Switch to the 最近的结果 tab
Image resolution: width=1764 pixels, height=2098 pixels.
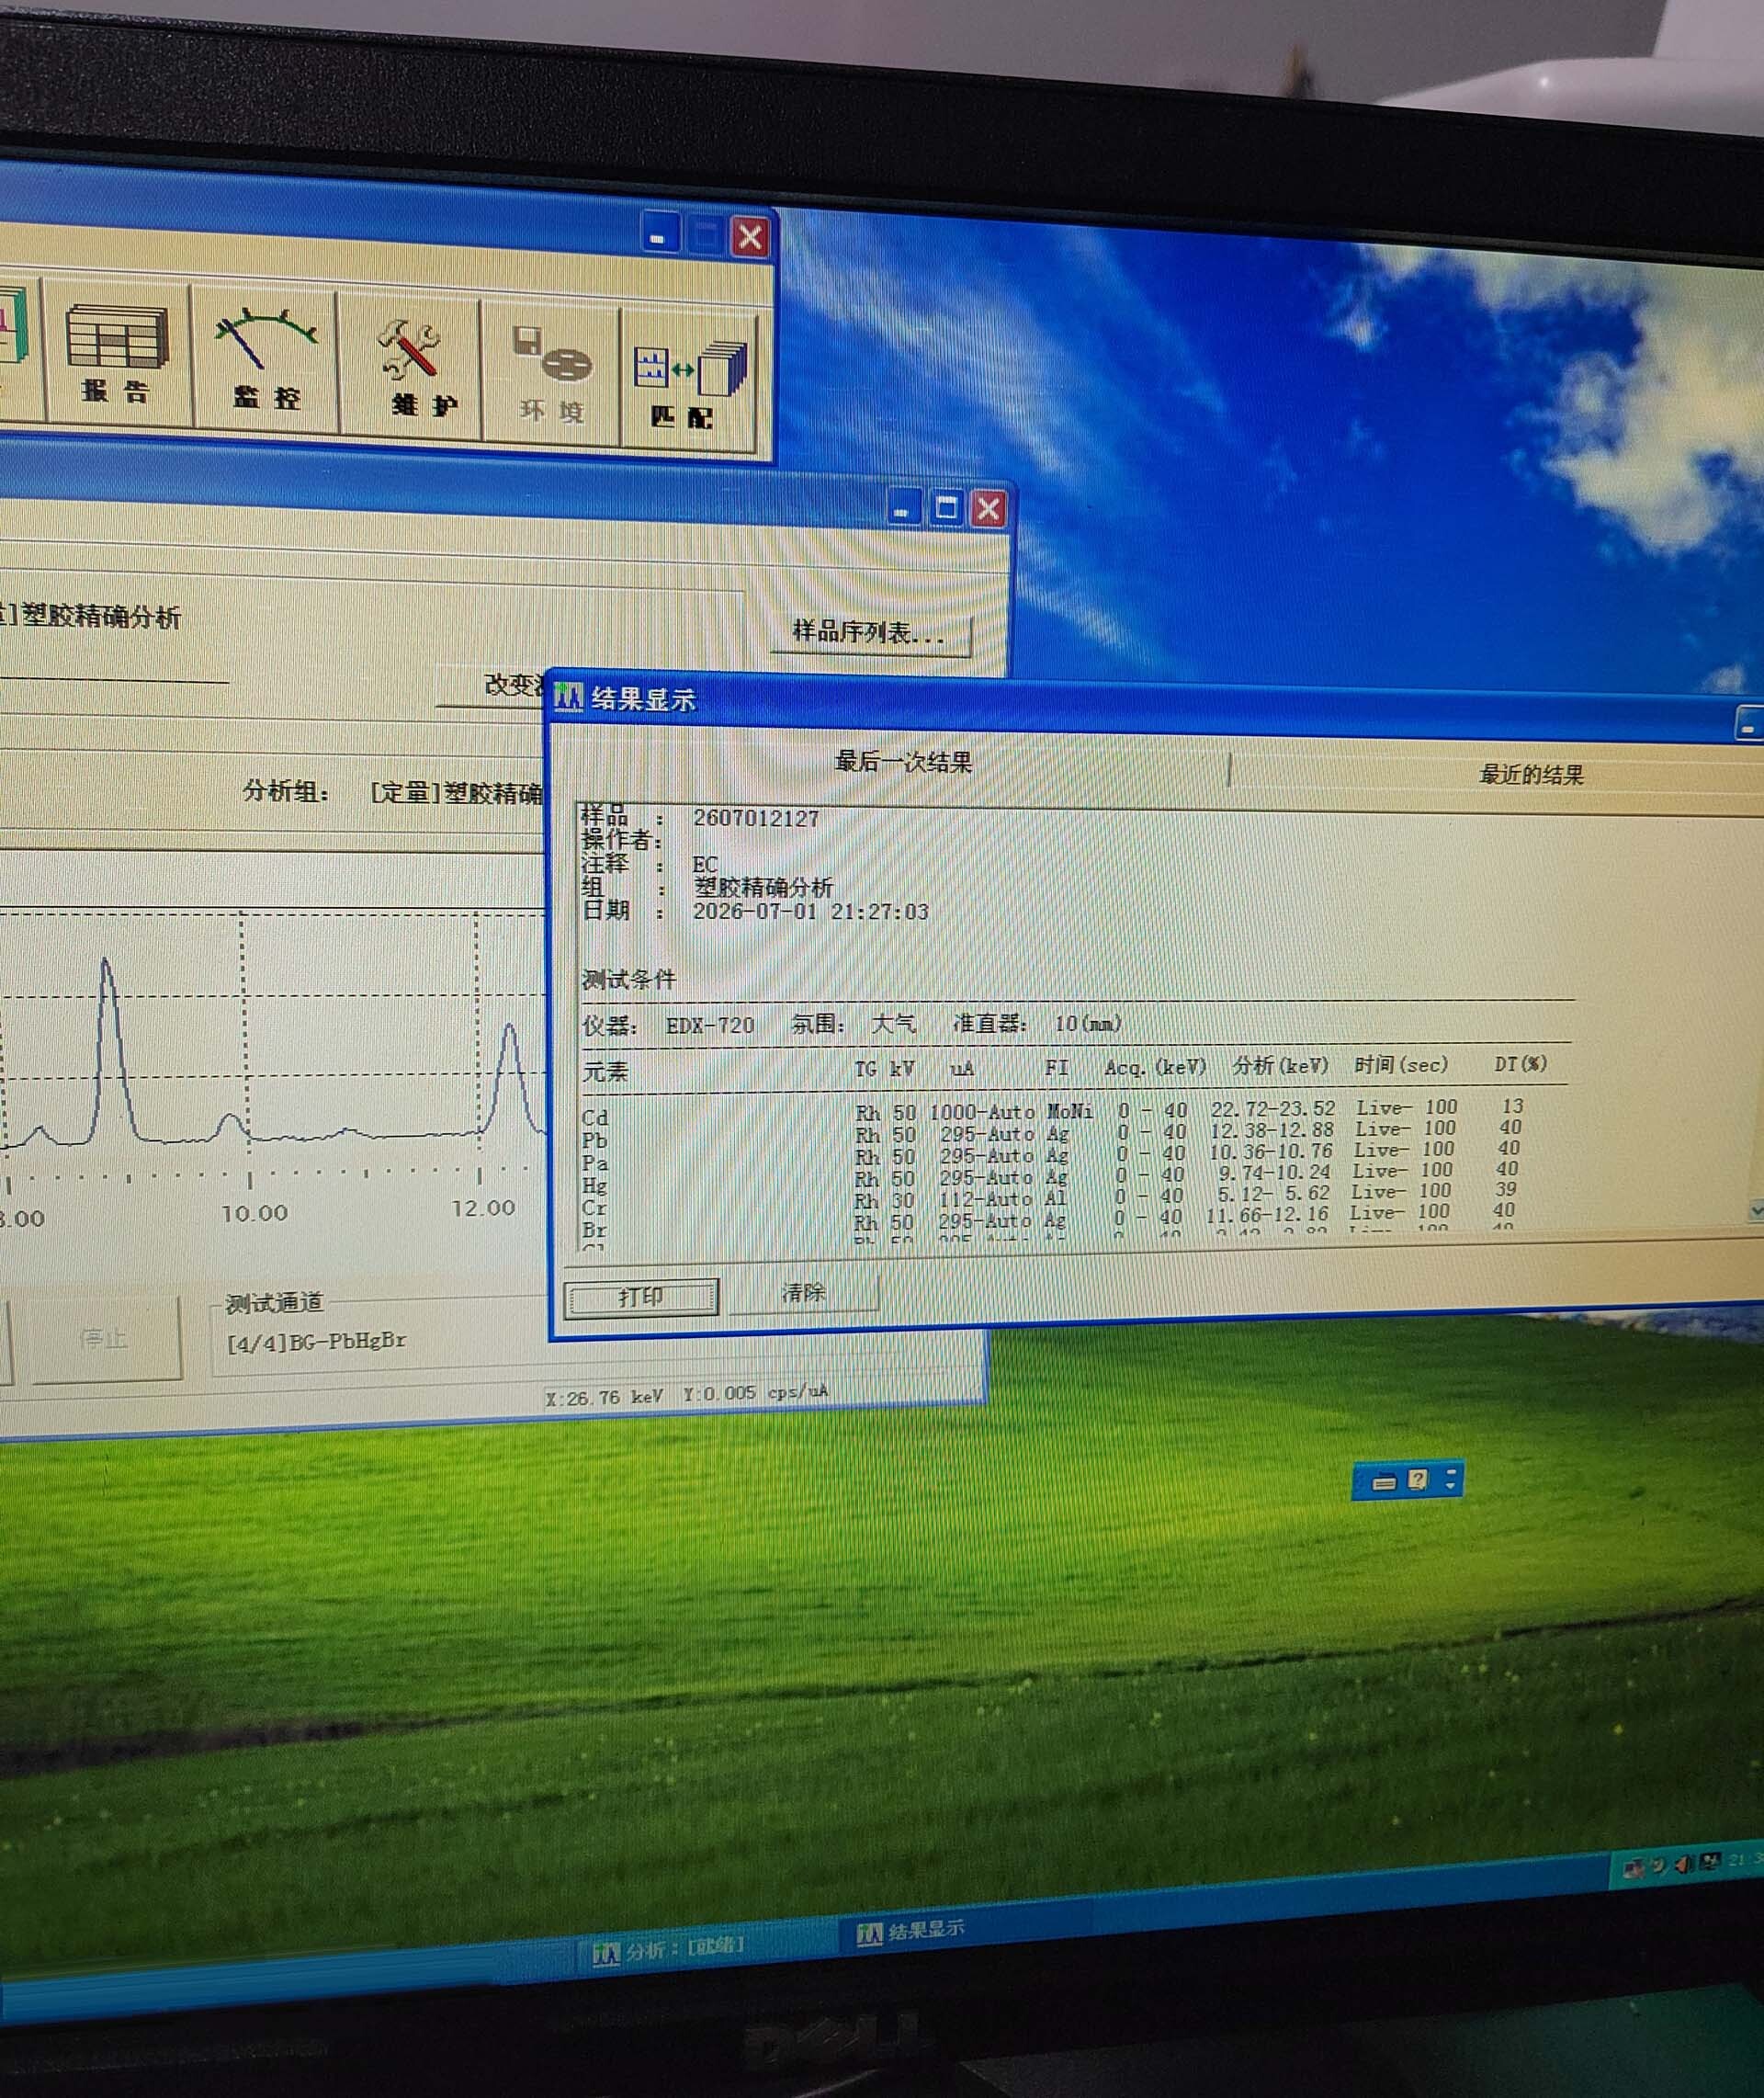[1530, 775]
